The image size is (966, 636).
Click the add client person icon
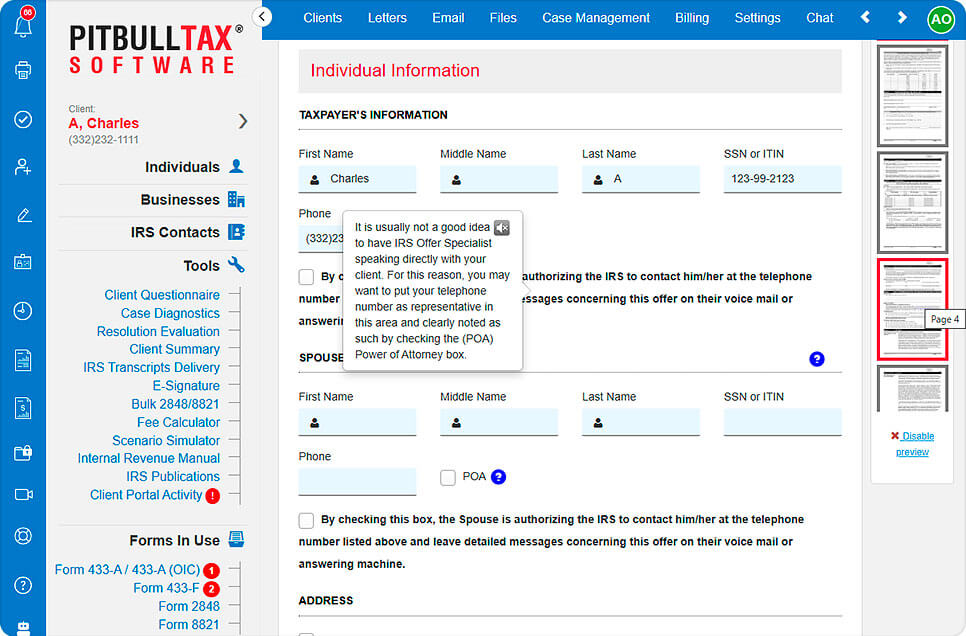(23, 166)
